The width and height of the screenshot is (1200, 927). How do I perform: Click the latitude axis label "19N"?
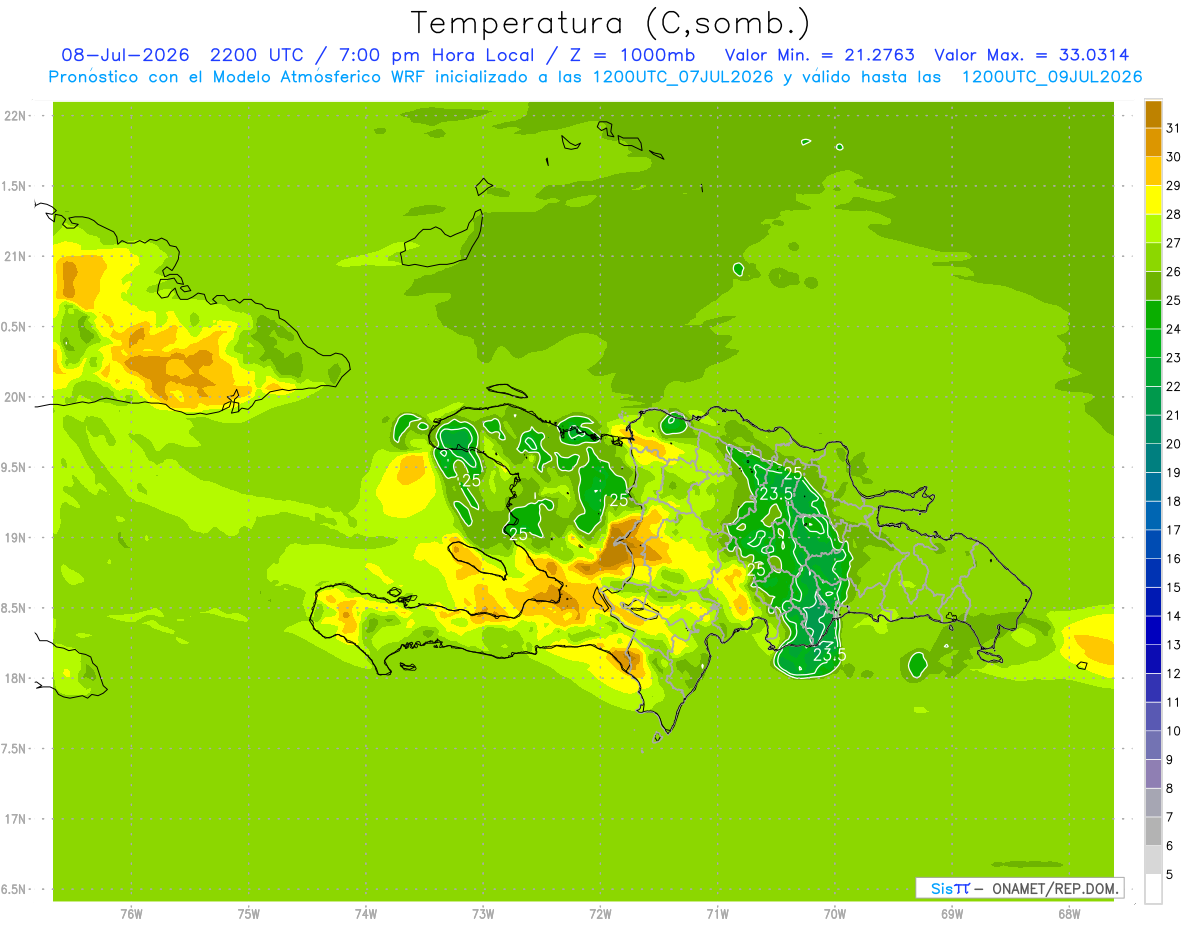click(x=14, y=538)
